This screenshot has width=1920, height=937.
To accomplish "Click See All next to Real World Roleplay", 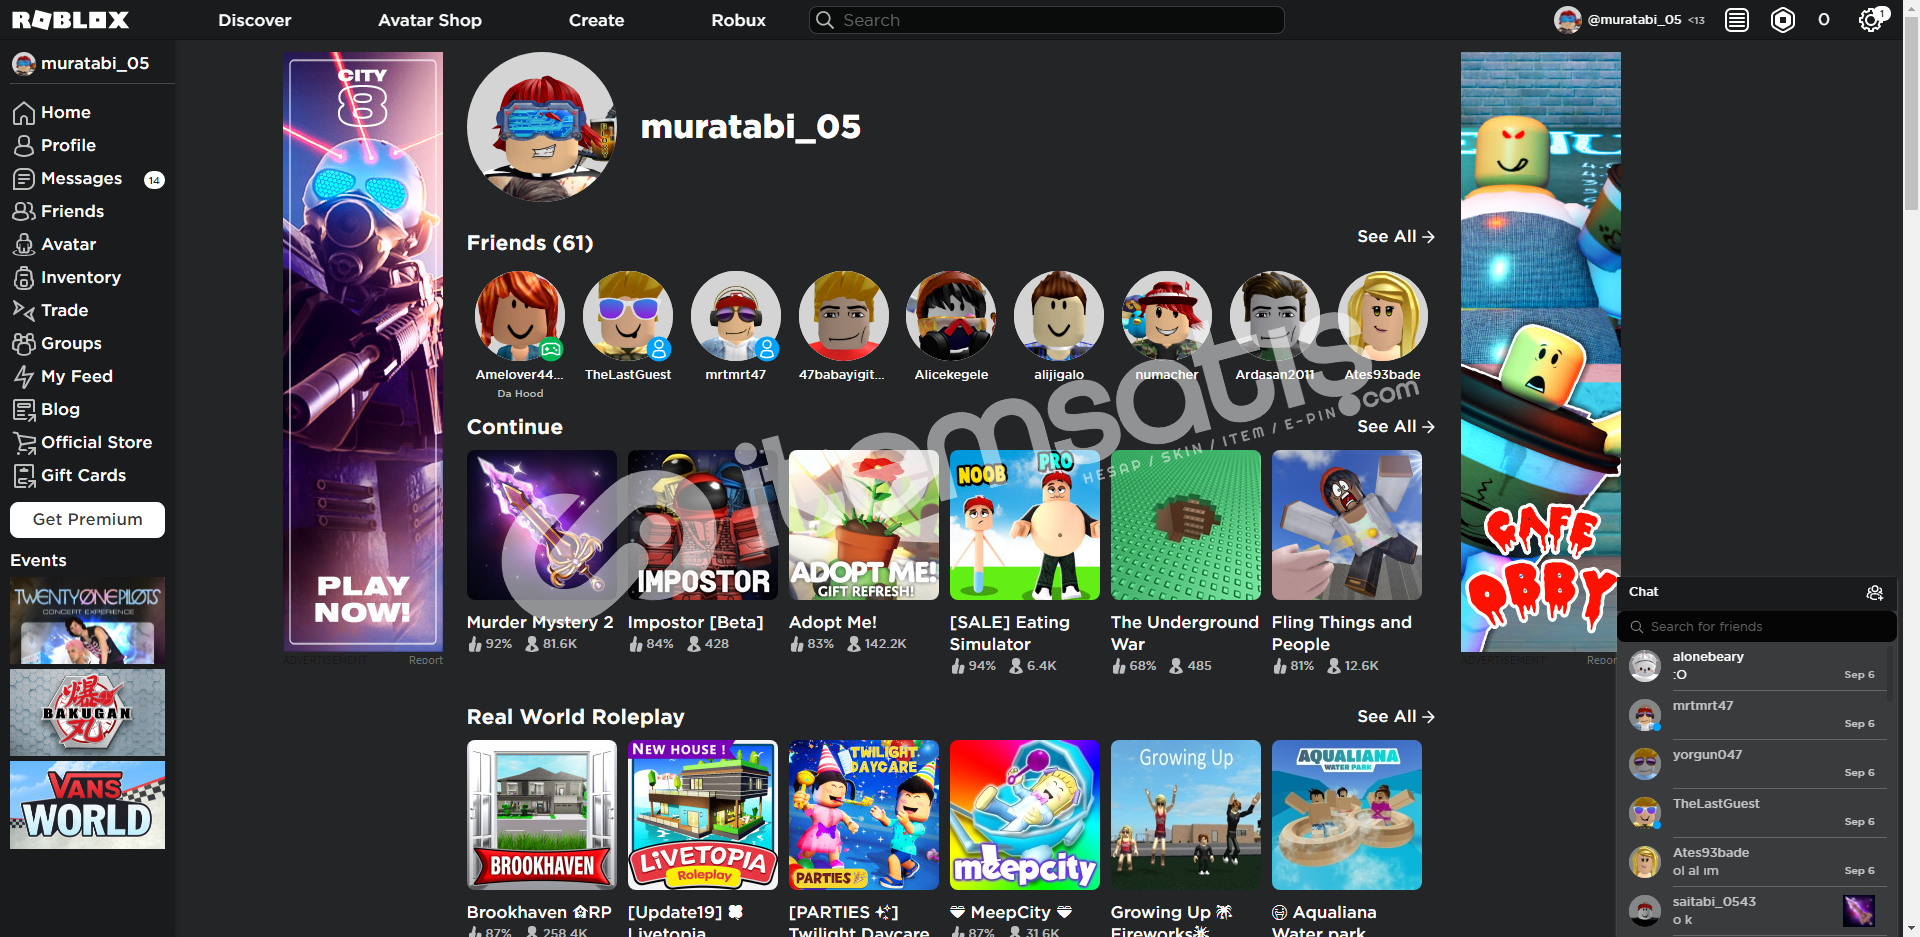I will [1396, 717].
